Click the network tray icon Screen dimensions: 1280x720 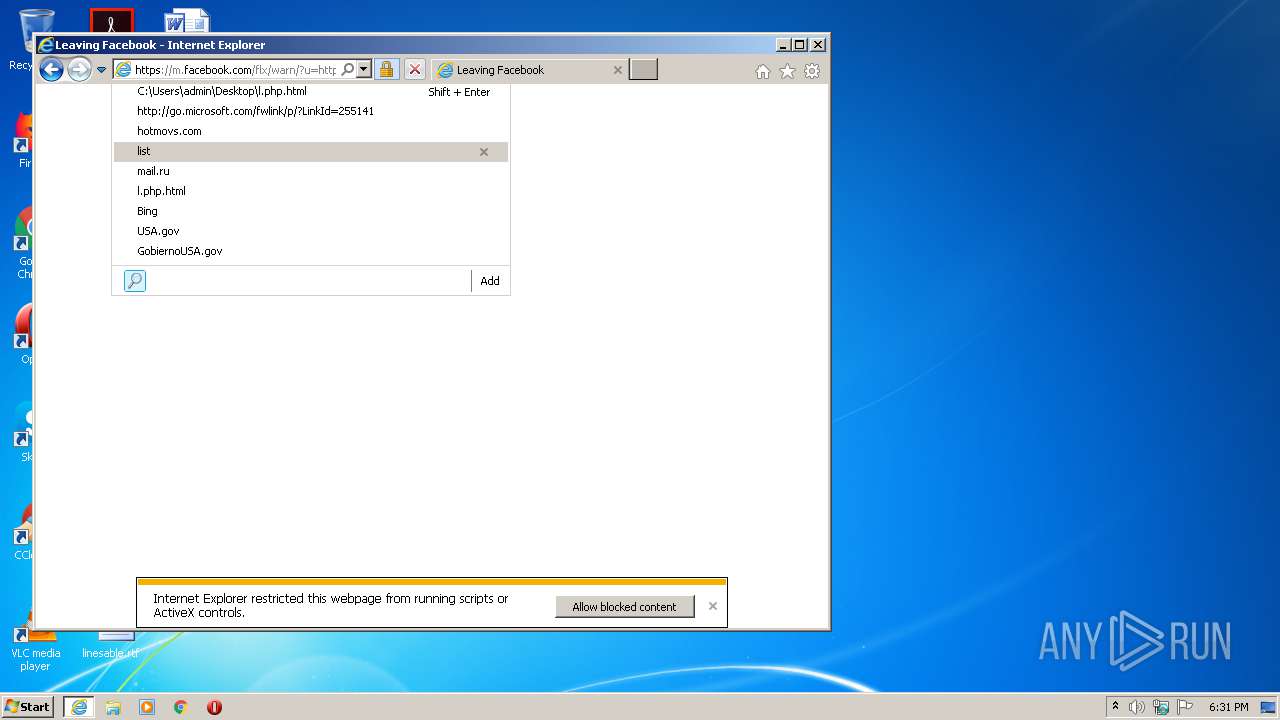coord(1161,707)
